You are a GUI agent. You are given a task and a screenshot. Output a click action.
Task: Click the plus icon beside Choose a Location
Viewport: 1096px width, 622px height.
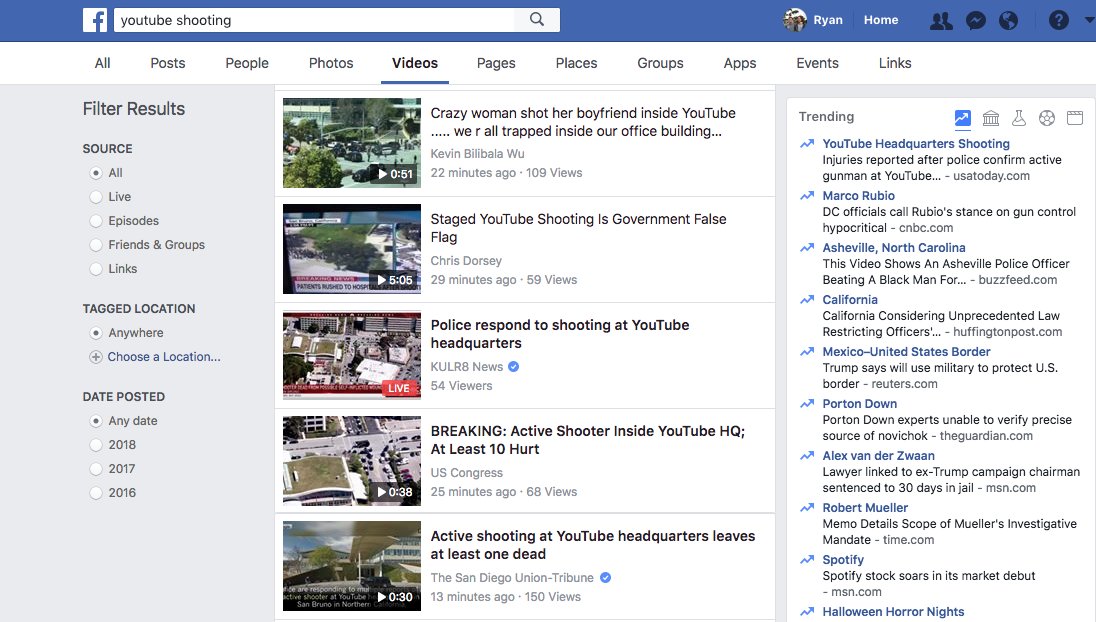pos(96,357)
